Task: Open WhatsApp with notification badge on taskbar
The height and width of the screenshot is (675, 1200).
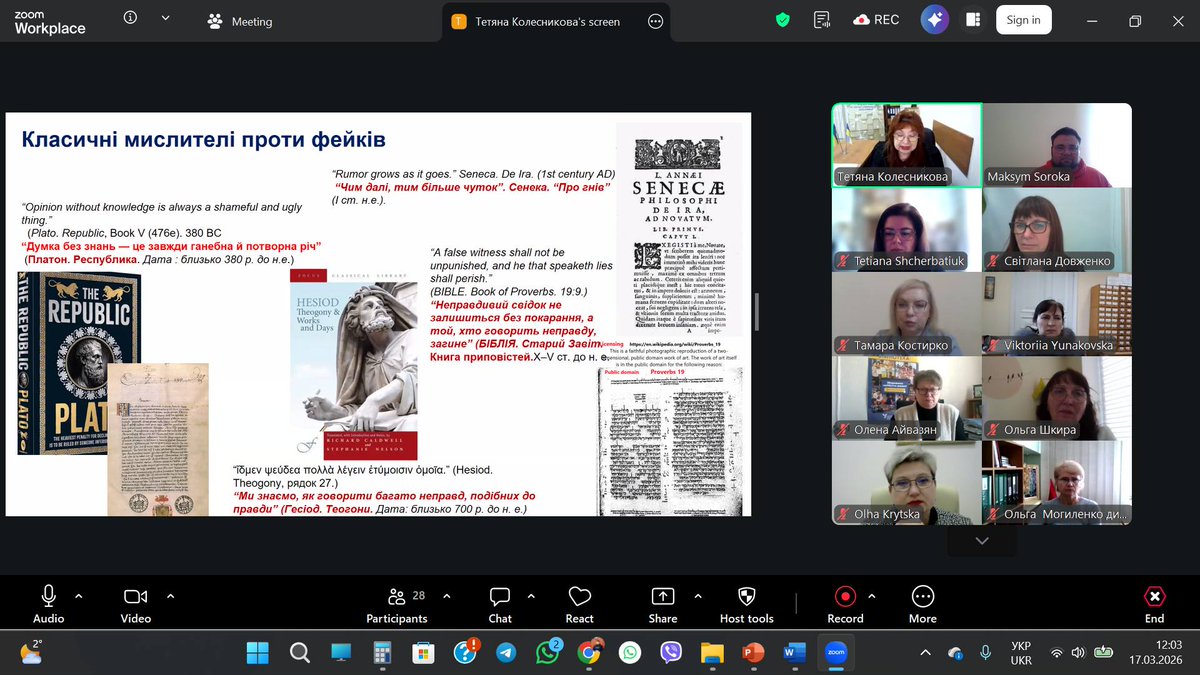Action: pos(547,653)
